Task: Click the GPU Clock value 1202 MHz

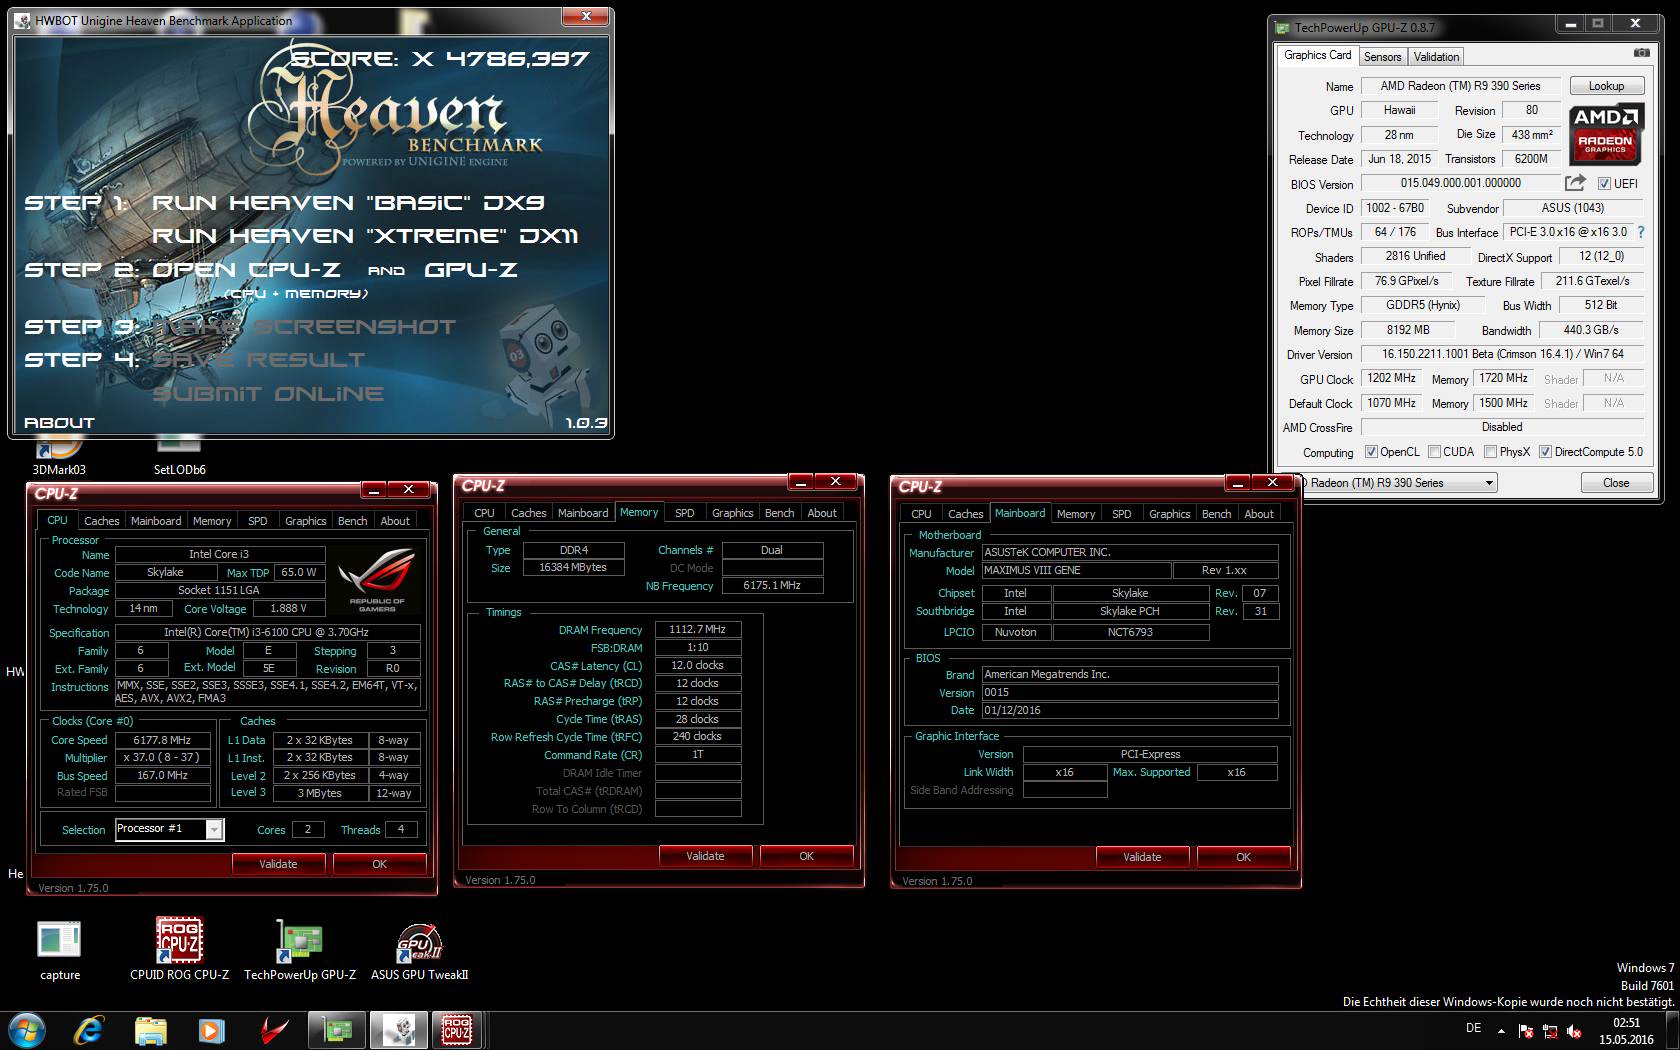Action: [1391, 378]
